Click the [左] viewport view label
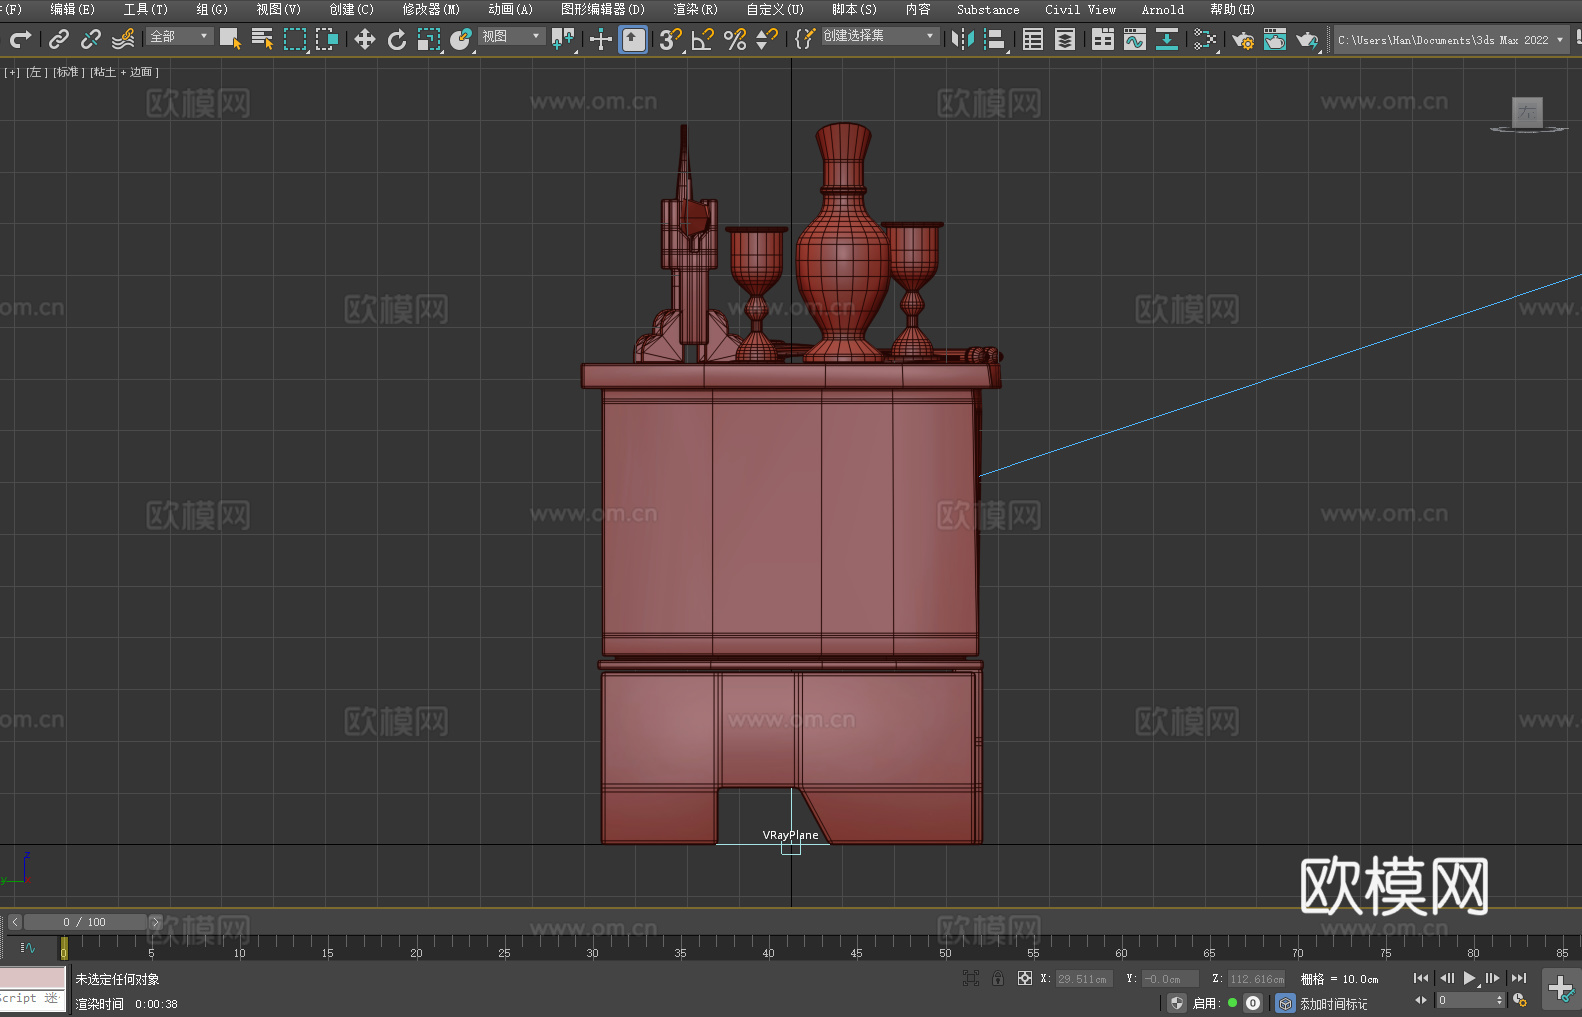The image size is (1582, 1017). 35,72
